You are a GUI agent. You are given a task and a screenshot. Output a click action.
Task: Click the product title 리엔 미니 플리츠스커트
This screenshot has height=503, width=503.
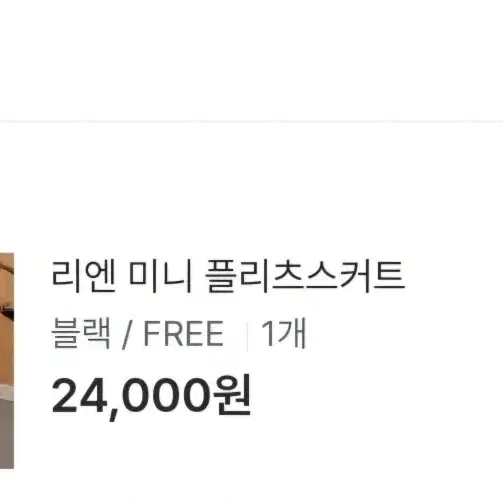tap(228, 277)
